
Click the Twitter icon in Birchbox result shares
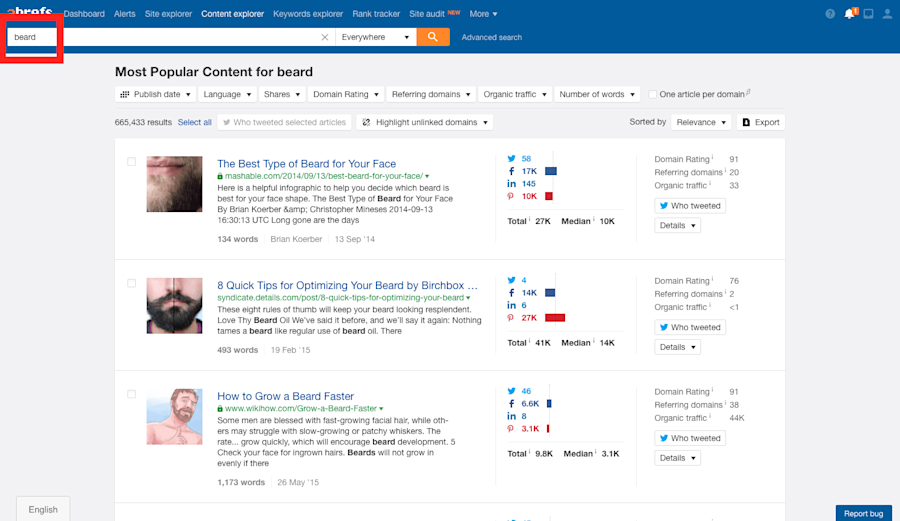[x=511, y=280]
